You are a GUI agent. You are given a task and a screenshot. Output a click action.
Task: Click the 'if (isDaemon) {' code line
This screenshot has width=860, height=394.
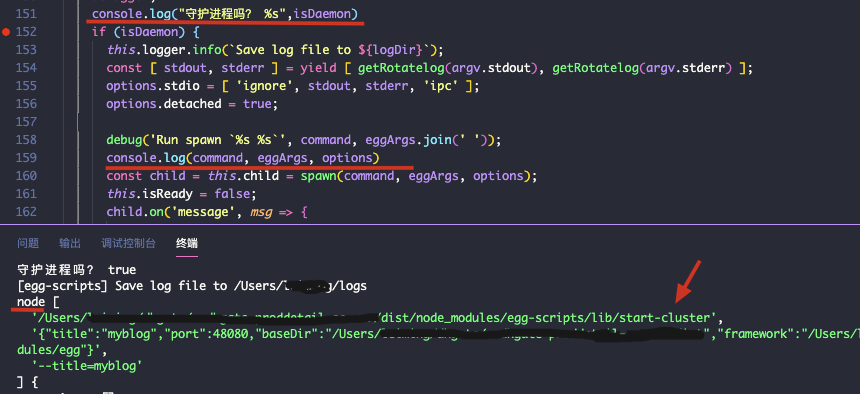146,32
